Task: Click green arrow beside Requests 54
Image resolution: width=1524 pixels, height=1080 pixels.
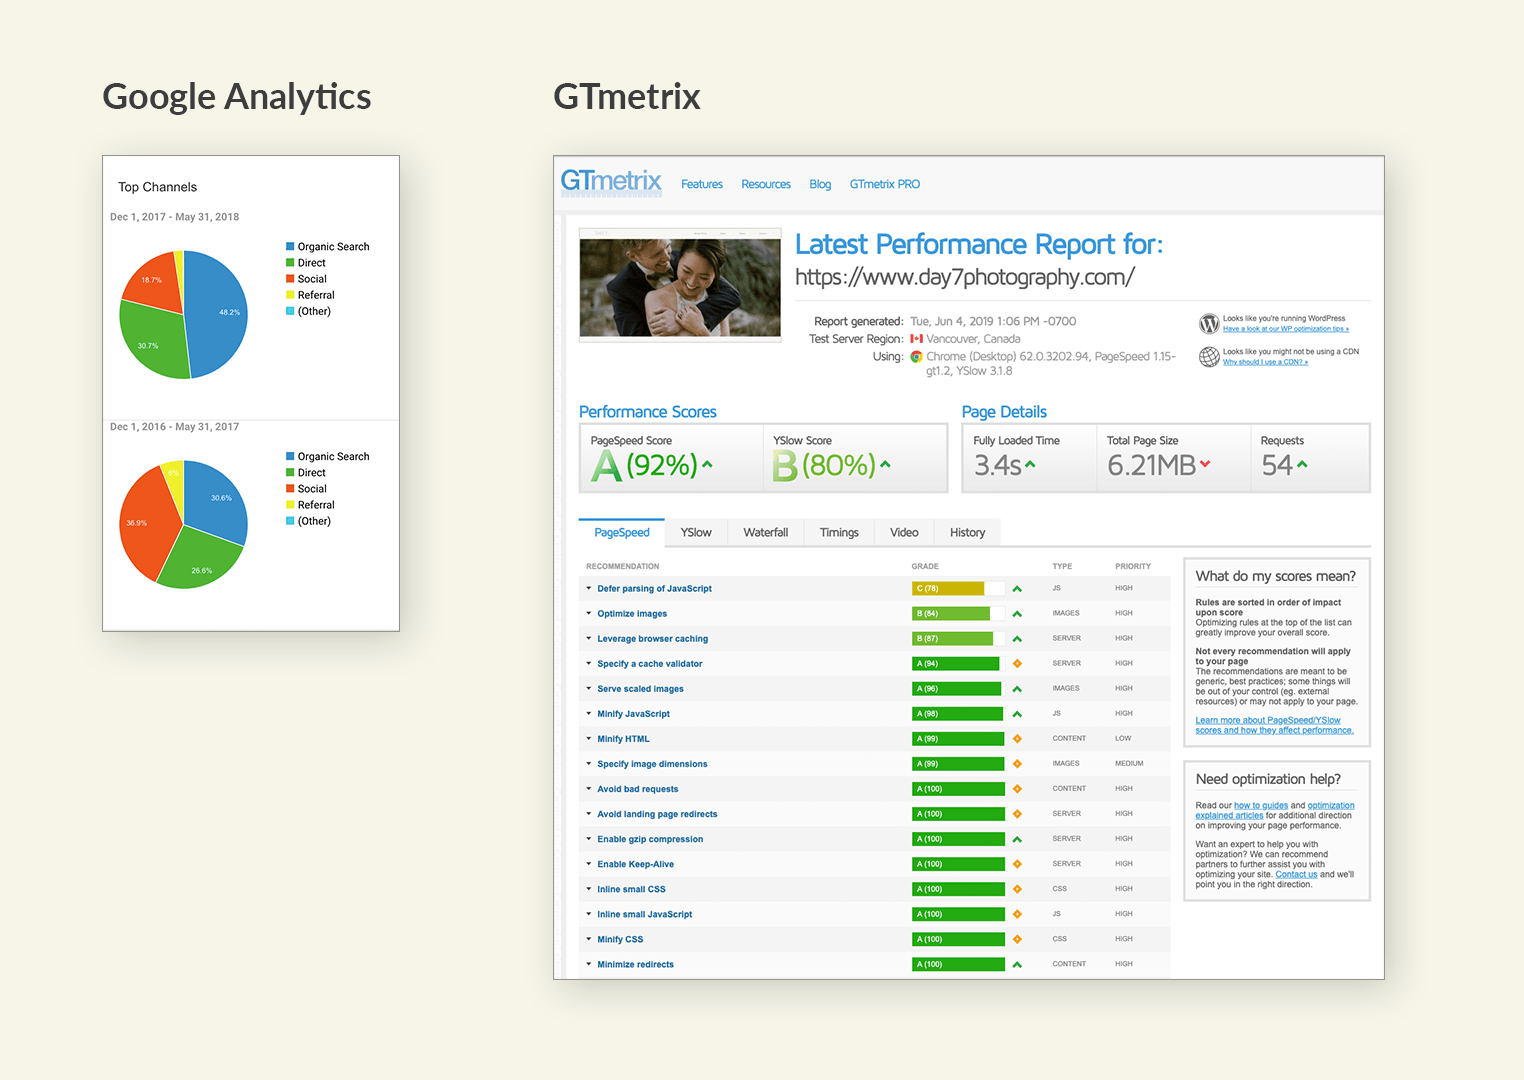Action: pyautogui.click(x=1302, y=464)
